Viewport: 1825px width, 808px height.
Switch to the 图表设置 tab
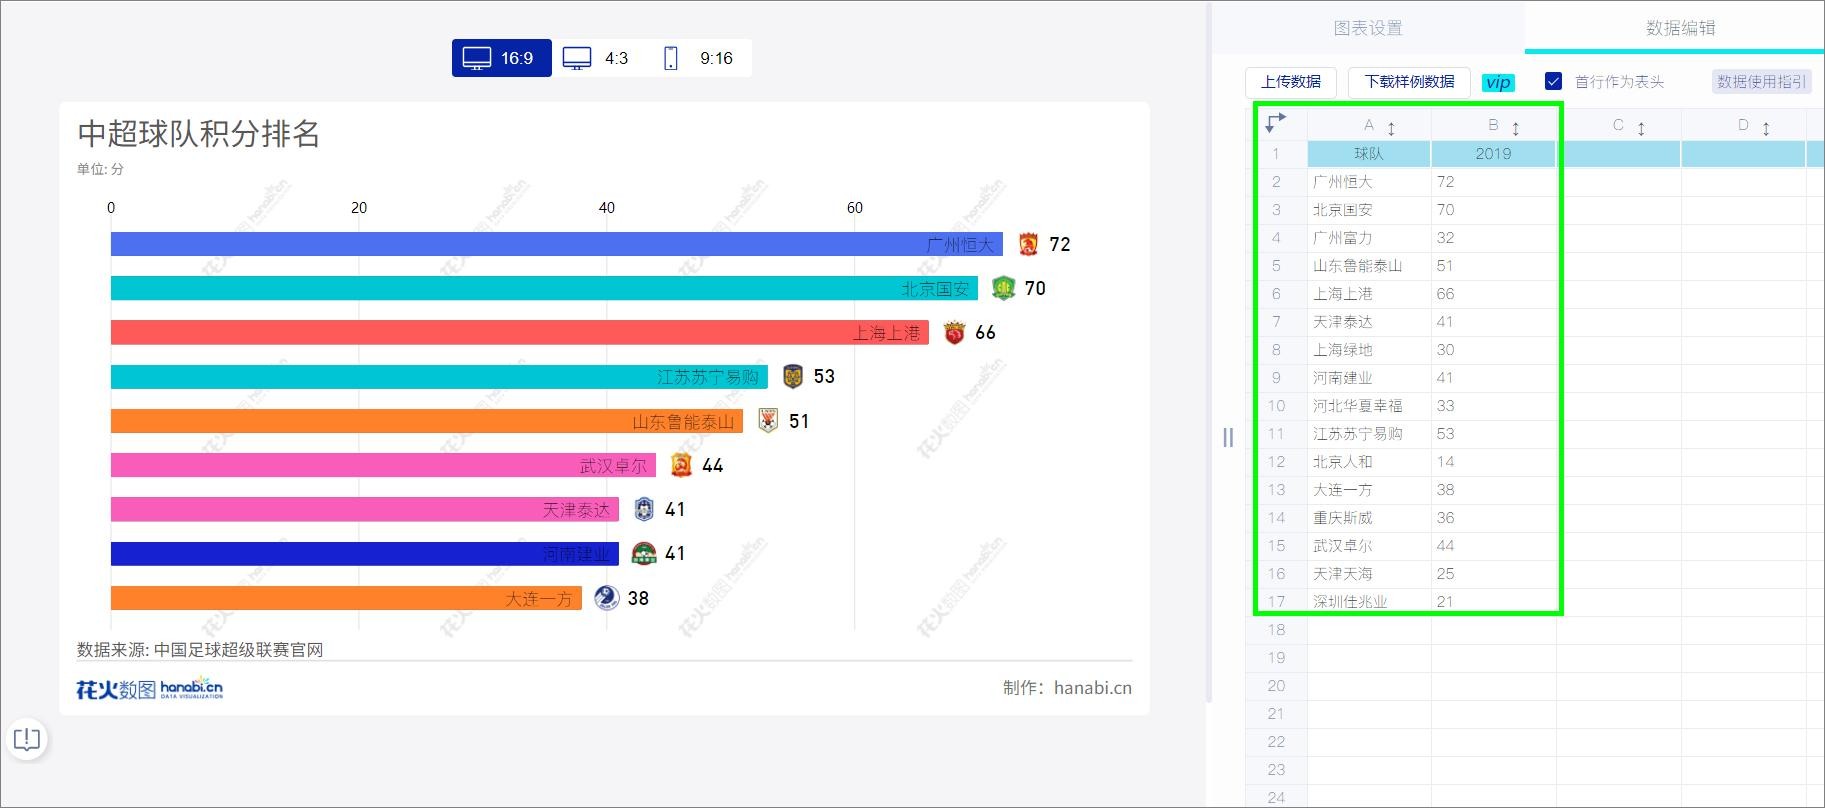[x=1368, y=28]
